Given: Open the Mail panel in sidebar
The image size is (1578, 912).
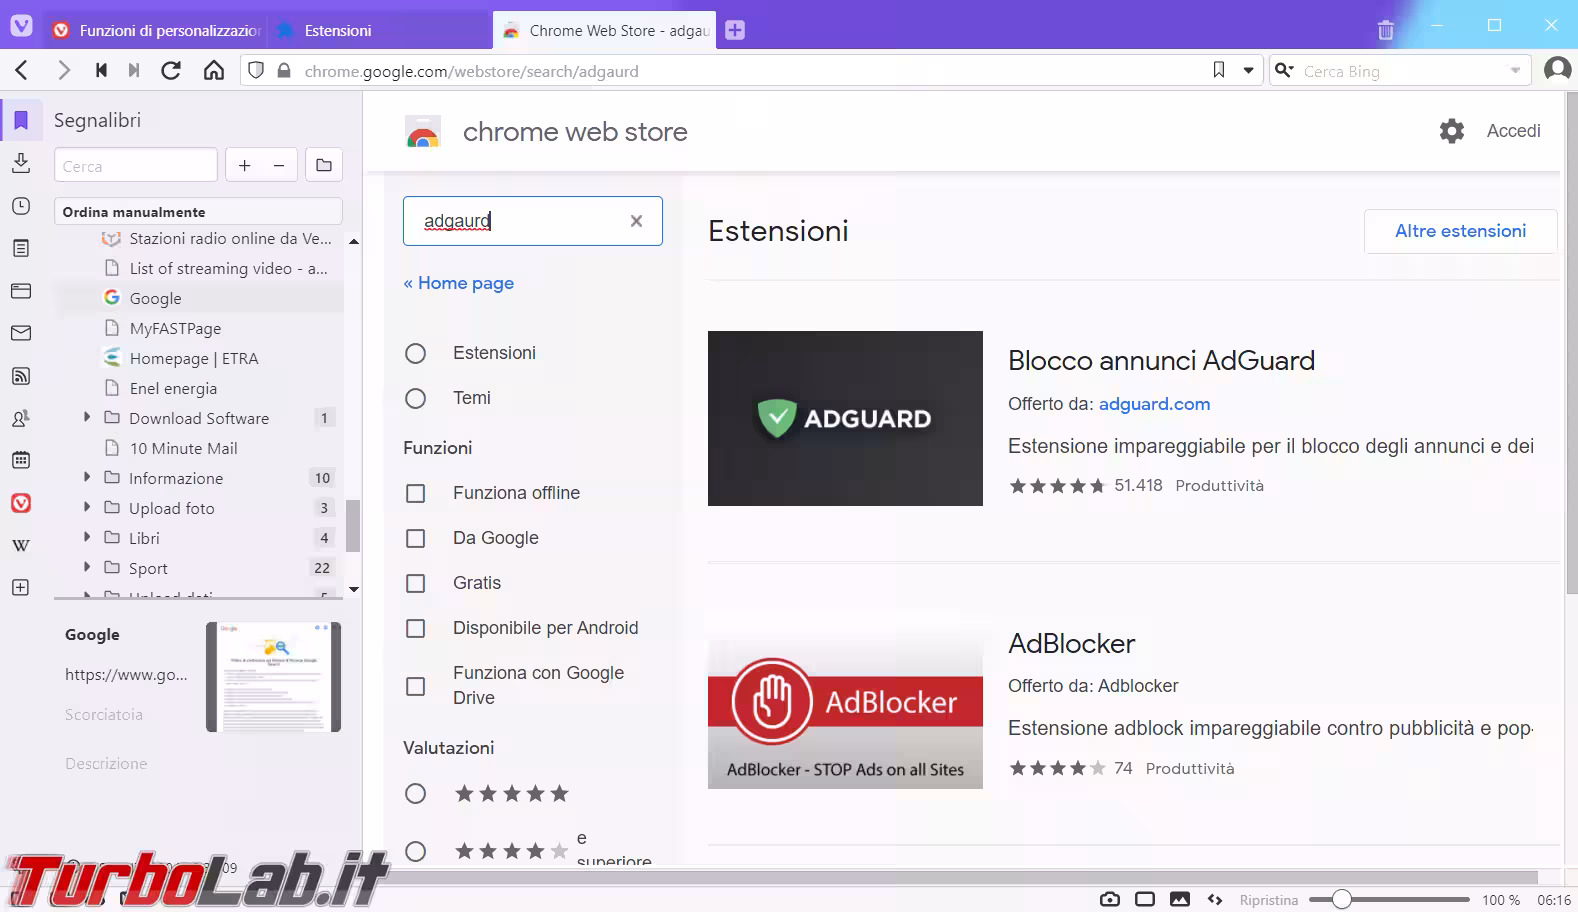Looking at the screenshot, I should point(21,333).
